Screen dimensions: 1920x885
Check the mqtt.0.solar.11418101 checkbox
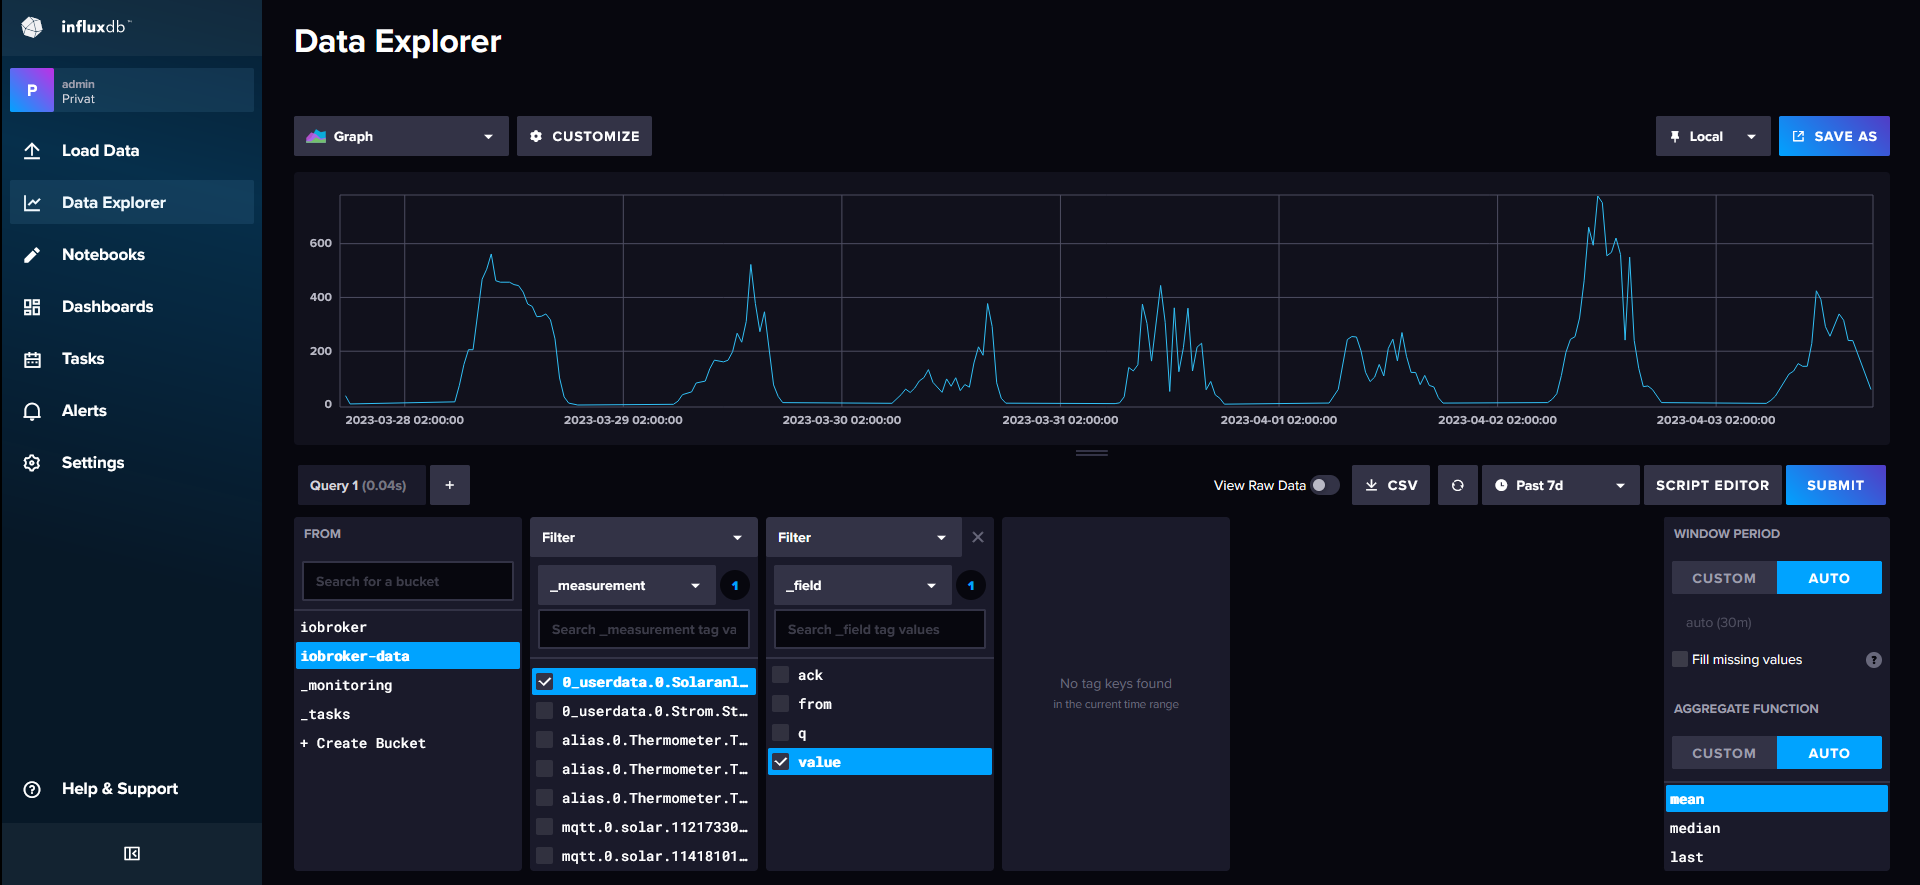pos(545,856)
